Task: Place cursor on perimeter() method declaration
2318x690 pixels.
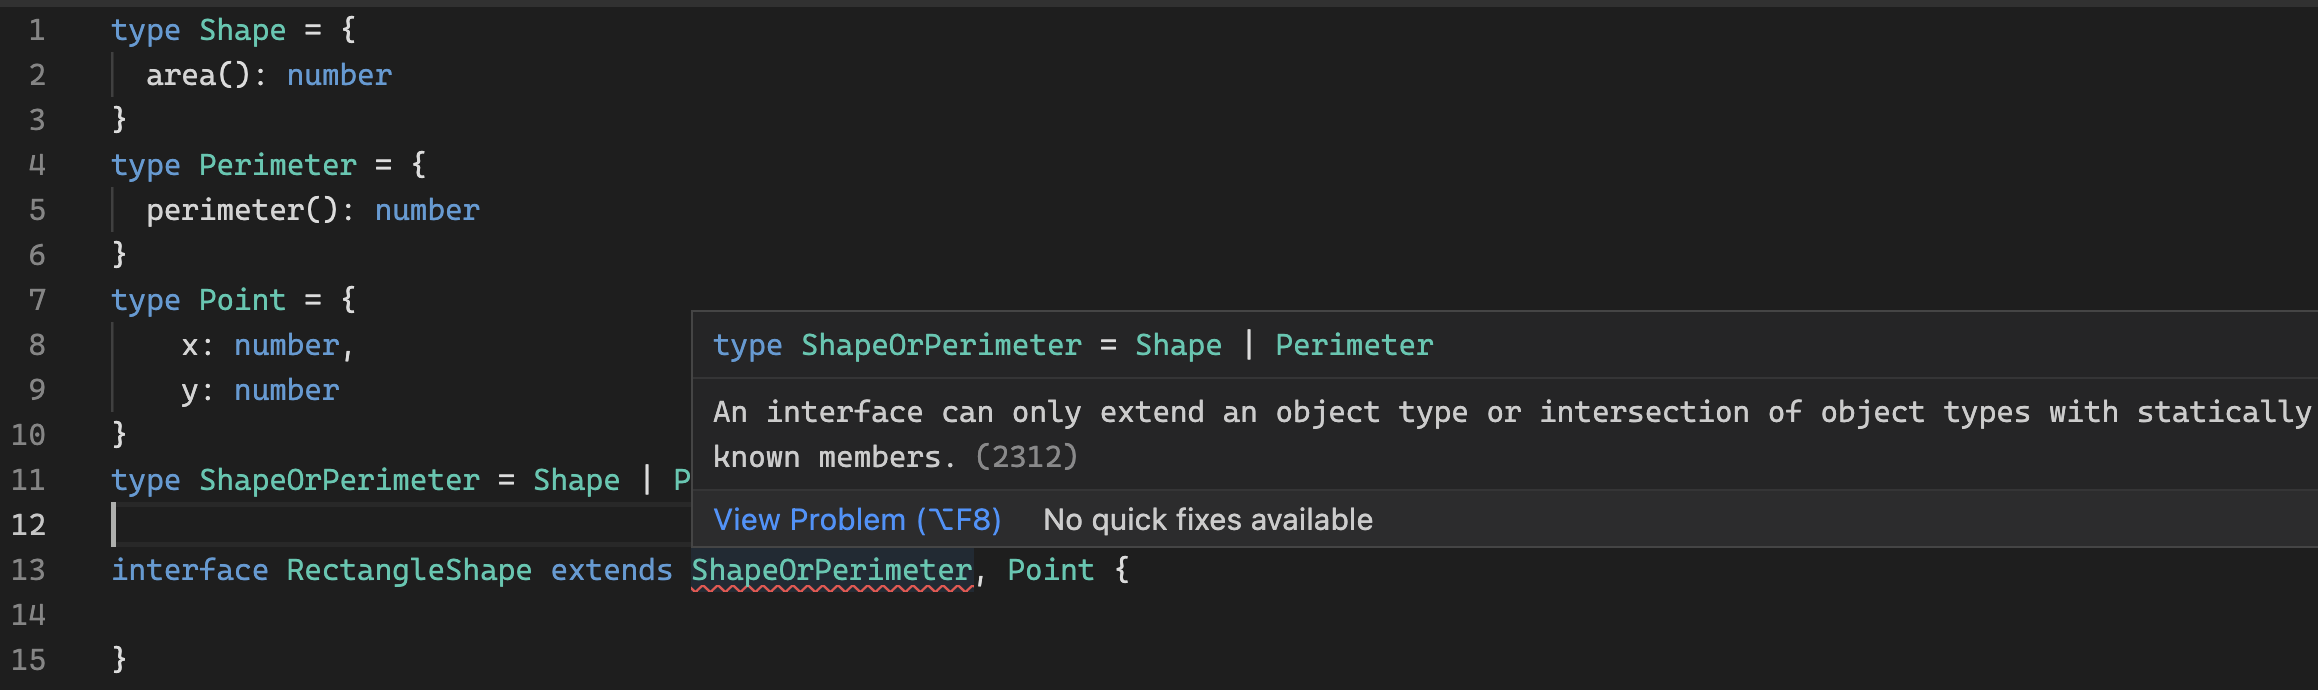Action: pos(242,210)
